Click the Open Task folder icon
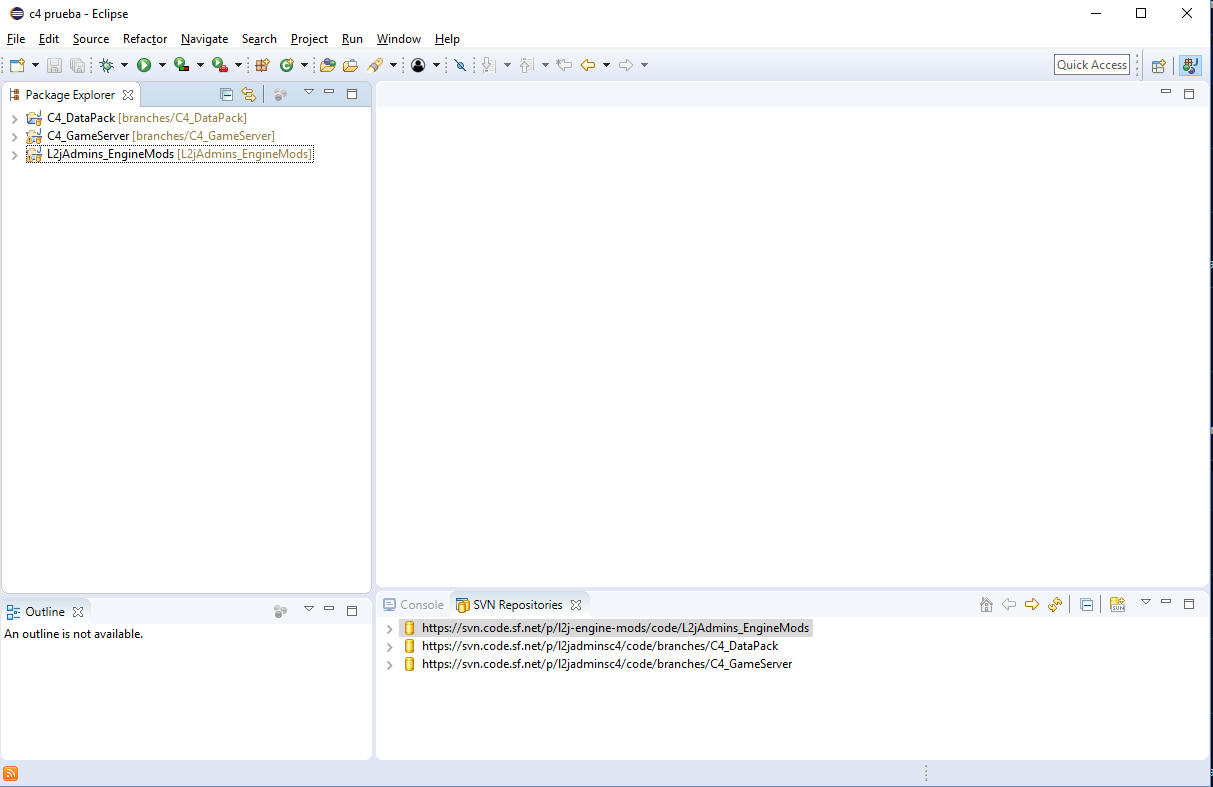Viewport: 1213px width, 787px height. tap(350, 65)
